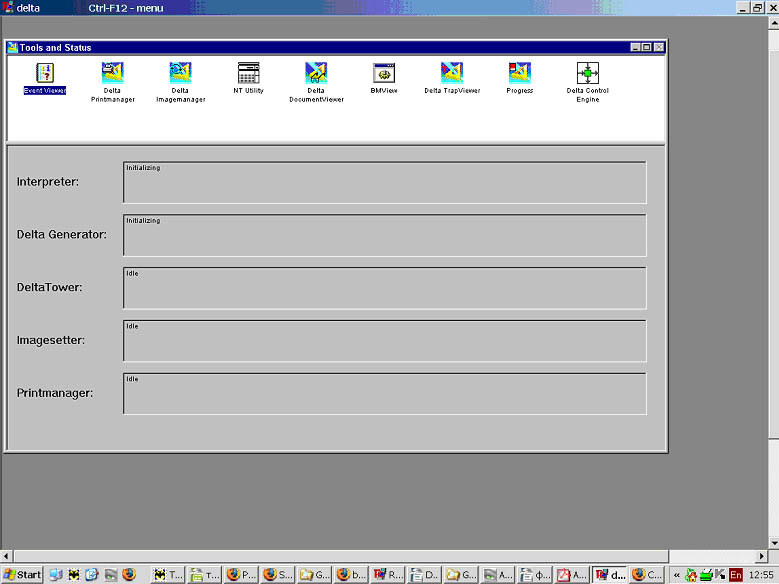Viewport: 779px width, 584px height.
Task: Click the 'Interpreter:' label
Action: (x=48, y=182)
